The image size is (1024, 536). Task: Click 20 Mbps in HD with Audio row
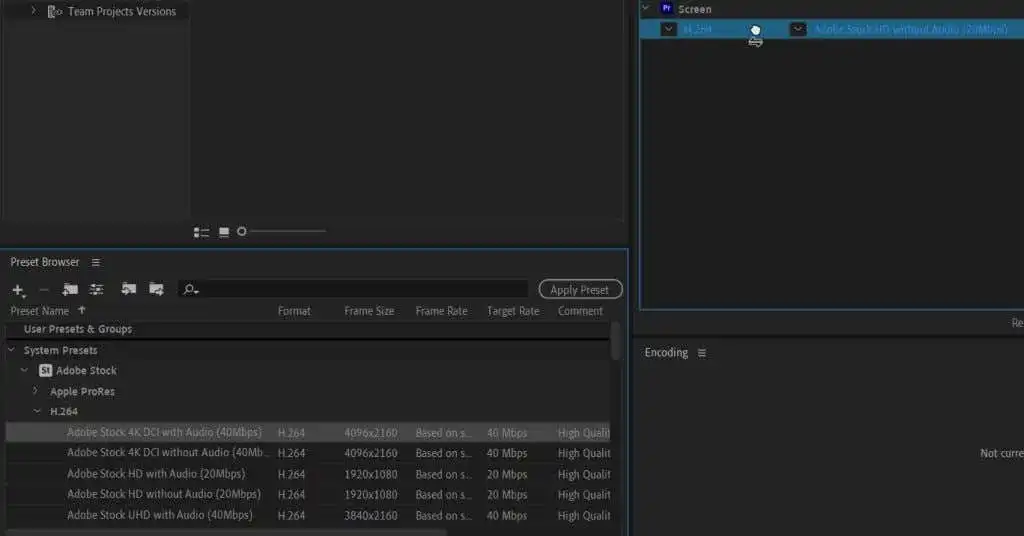click(507, 475)
